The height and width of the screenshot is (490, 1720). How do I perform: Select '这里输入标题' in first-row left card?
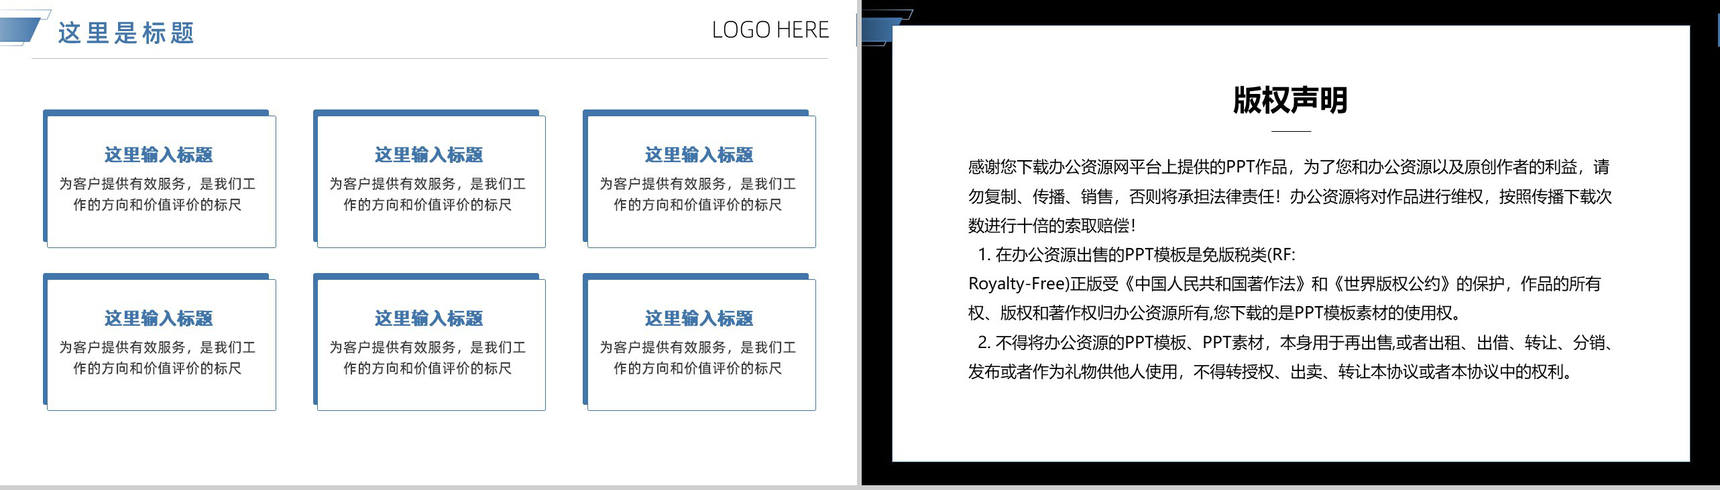158,155
